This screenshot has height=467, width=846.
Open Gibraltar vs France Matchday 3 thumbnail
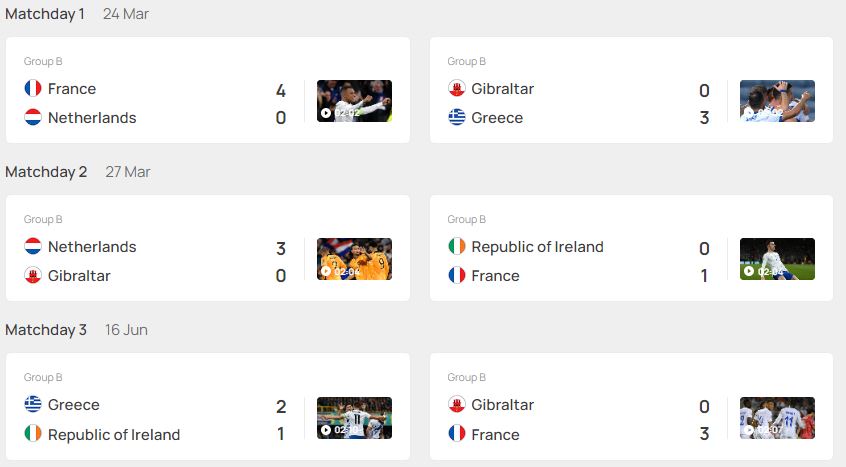click(x=777, y=418)
